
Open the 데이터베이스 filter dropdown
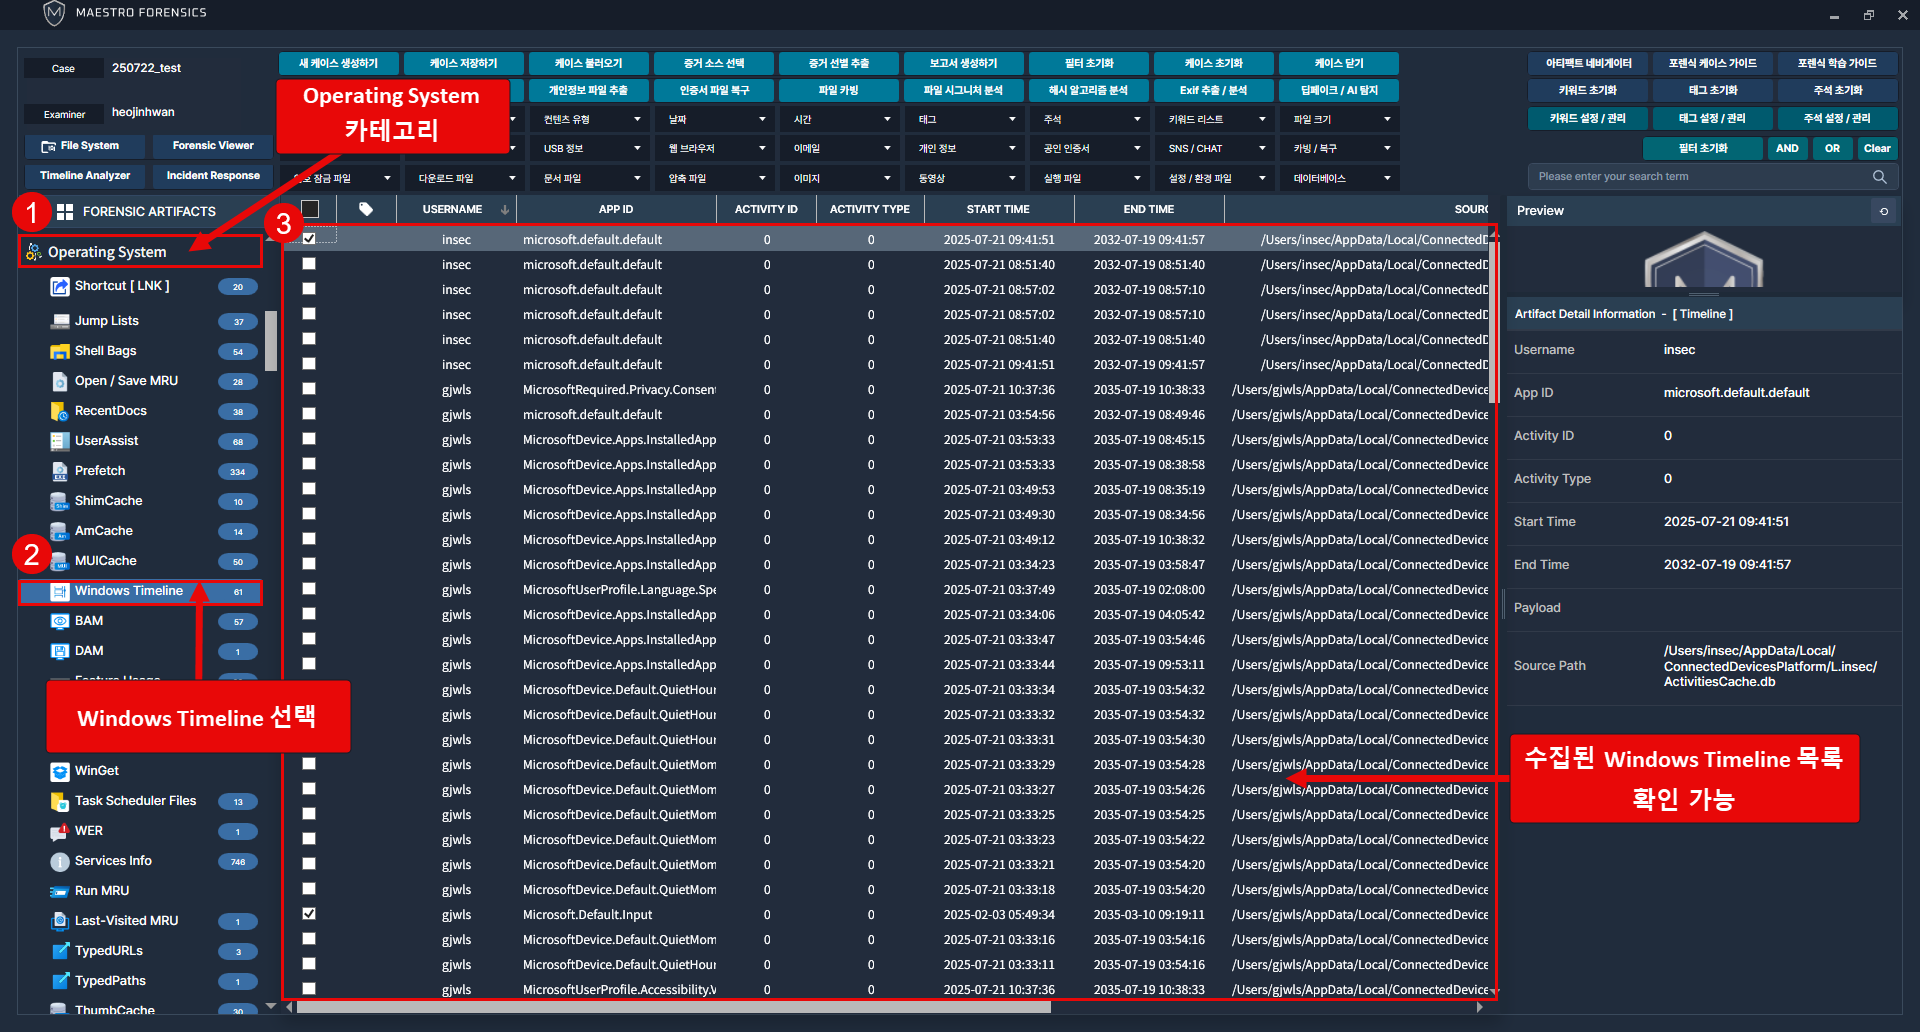tap(1341, 179)
